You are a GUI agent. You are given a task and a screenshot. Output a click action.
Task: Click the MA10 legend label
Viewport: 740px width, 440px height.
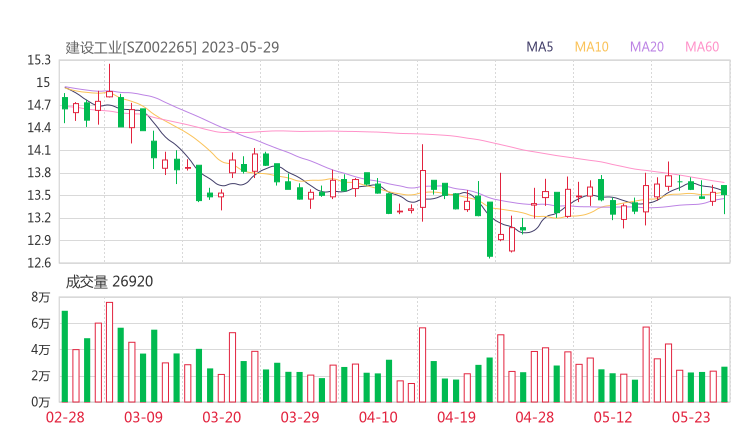coord(591,47)
